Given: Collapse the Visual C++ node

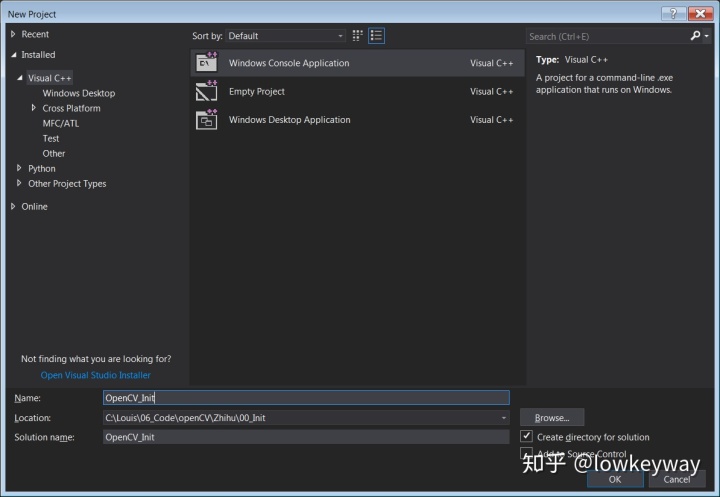Looking at the screenshot, I should tap(20, 78).
